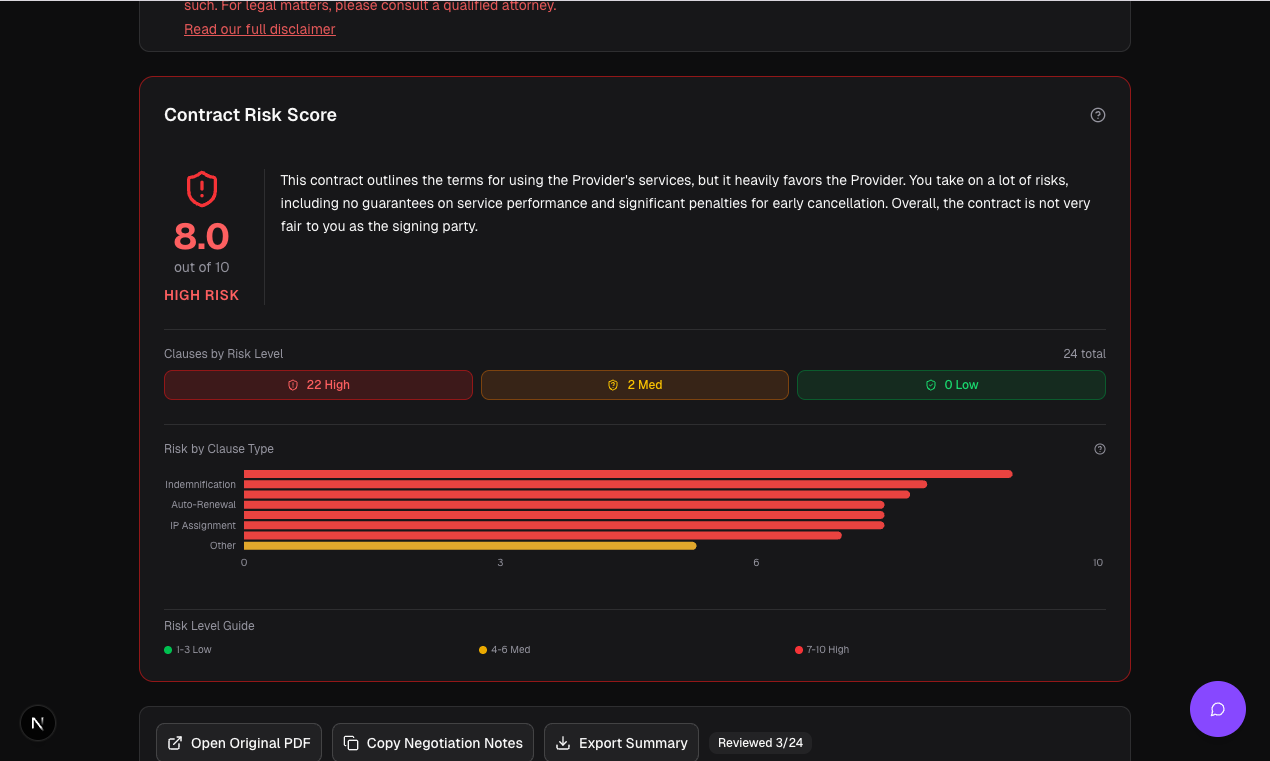Click Copy Negotiation Notes
This screenshot has height=761, width=1270.
click(x=432, y=743)
